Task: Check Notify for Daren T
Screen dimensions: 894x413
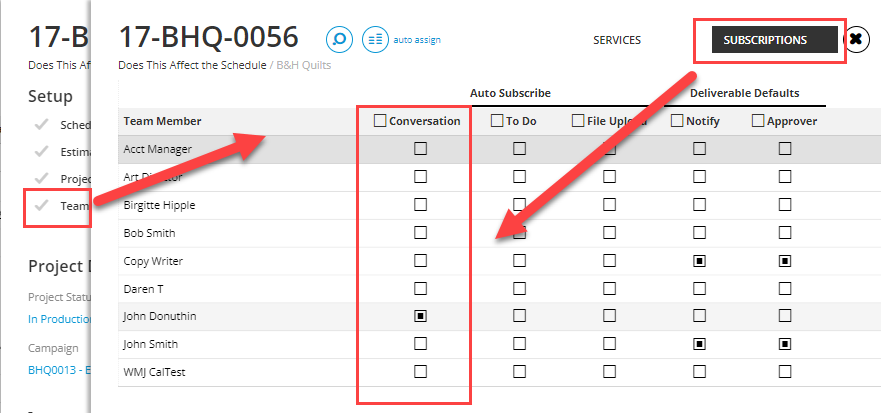Action: click(699, 288)
